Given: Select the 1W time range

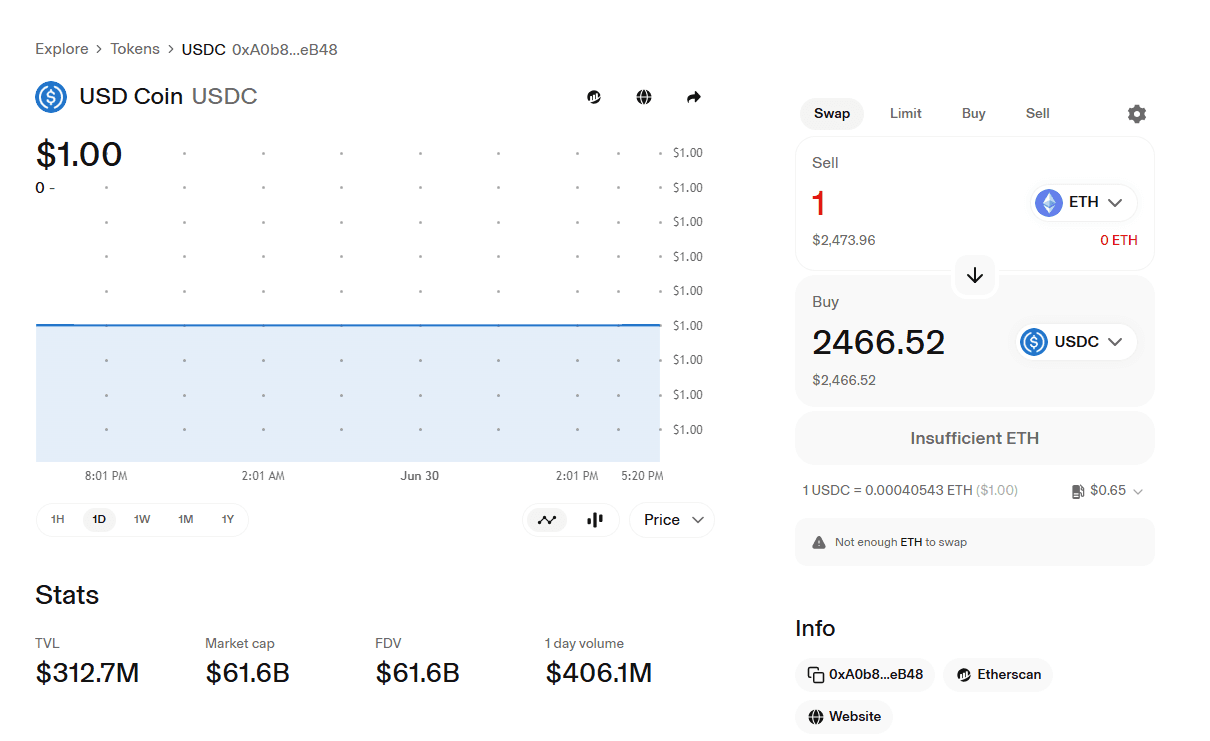Looking at the screenshot, I should [142, 520].
